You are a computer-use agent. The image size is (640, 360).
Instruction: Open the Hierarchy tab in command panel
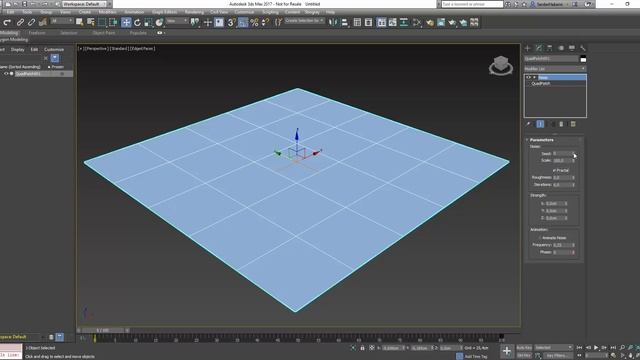pyautogui.click(x=550, y=48)
